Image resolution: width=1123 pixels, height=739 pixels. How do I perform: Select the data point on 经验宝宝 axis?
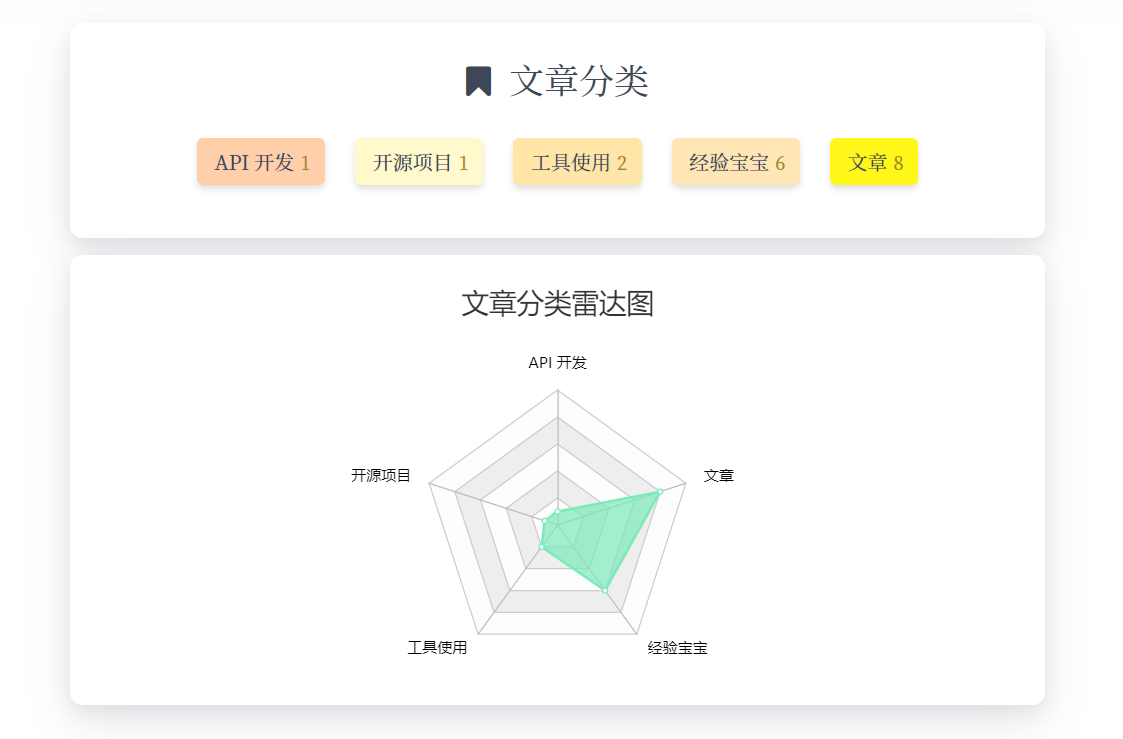pyautogui.click(x=605, y=590)
